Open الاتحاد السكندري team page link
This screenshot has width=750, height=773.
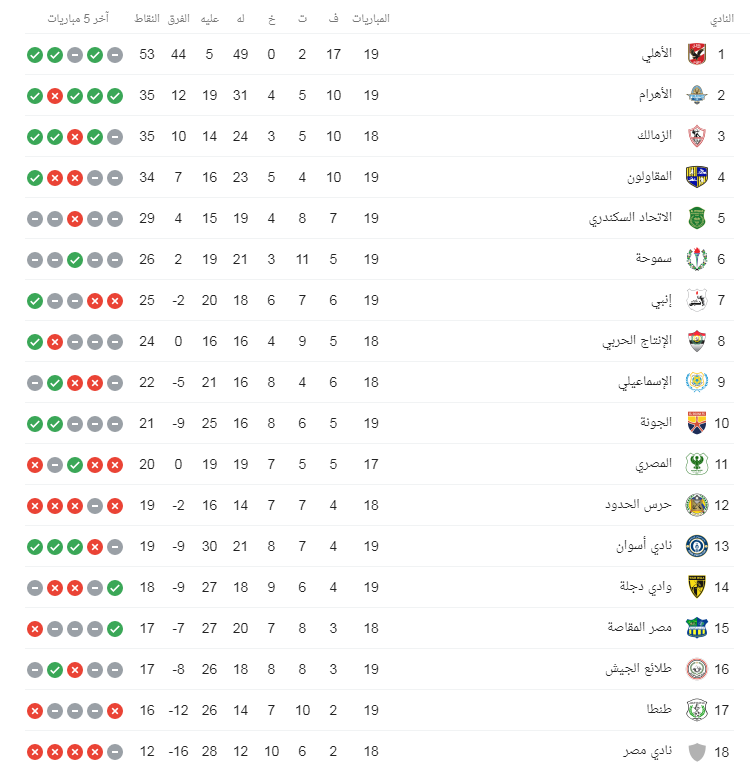[630, 218]
